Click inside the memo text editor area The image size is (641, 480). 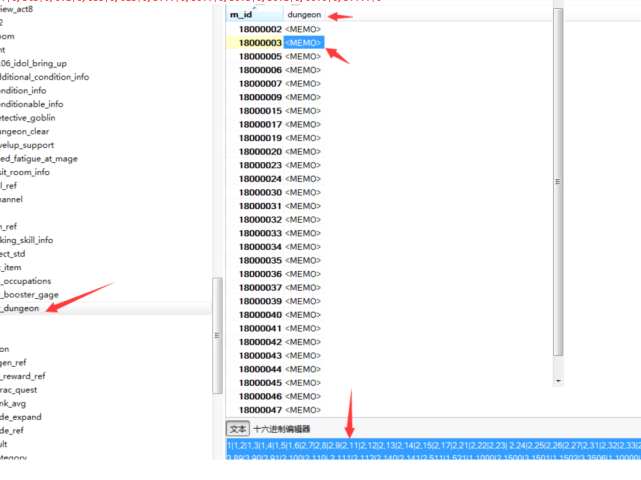coord(430,452)
